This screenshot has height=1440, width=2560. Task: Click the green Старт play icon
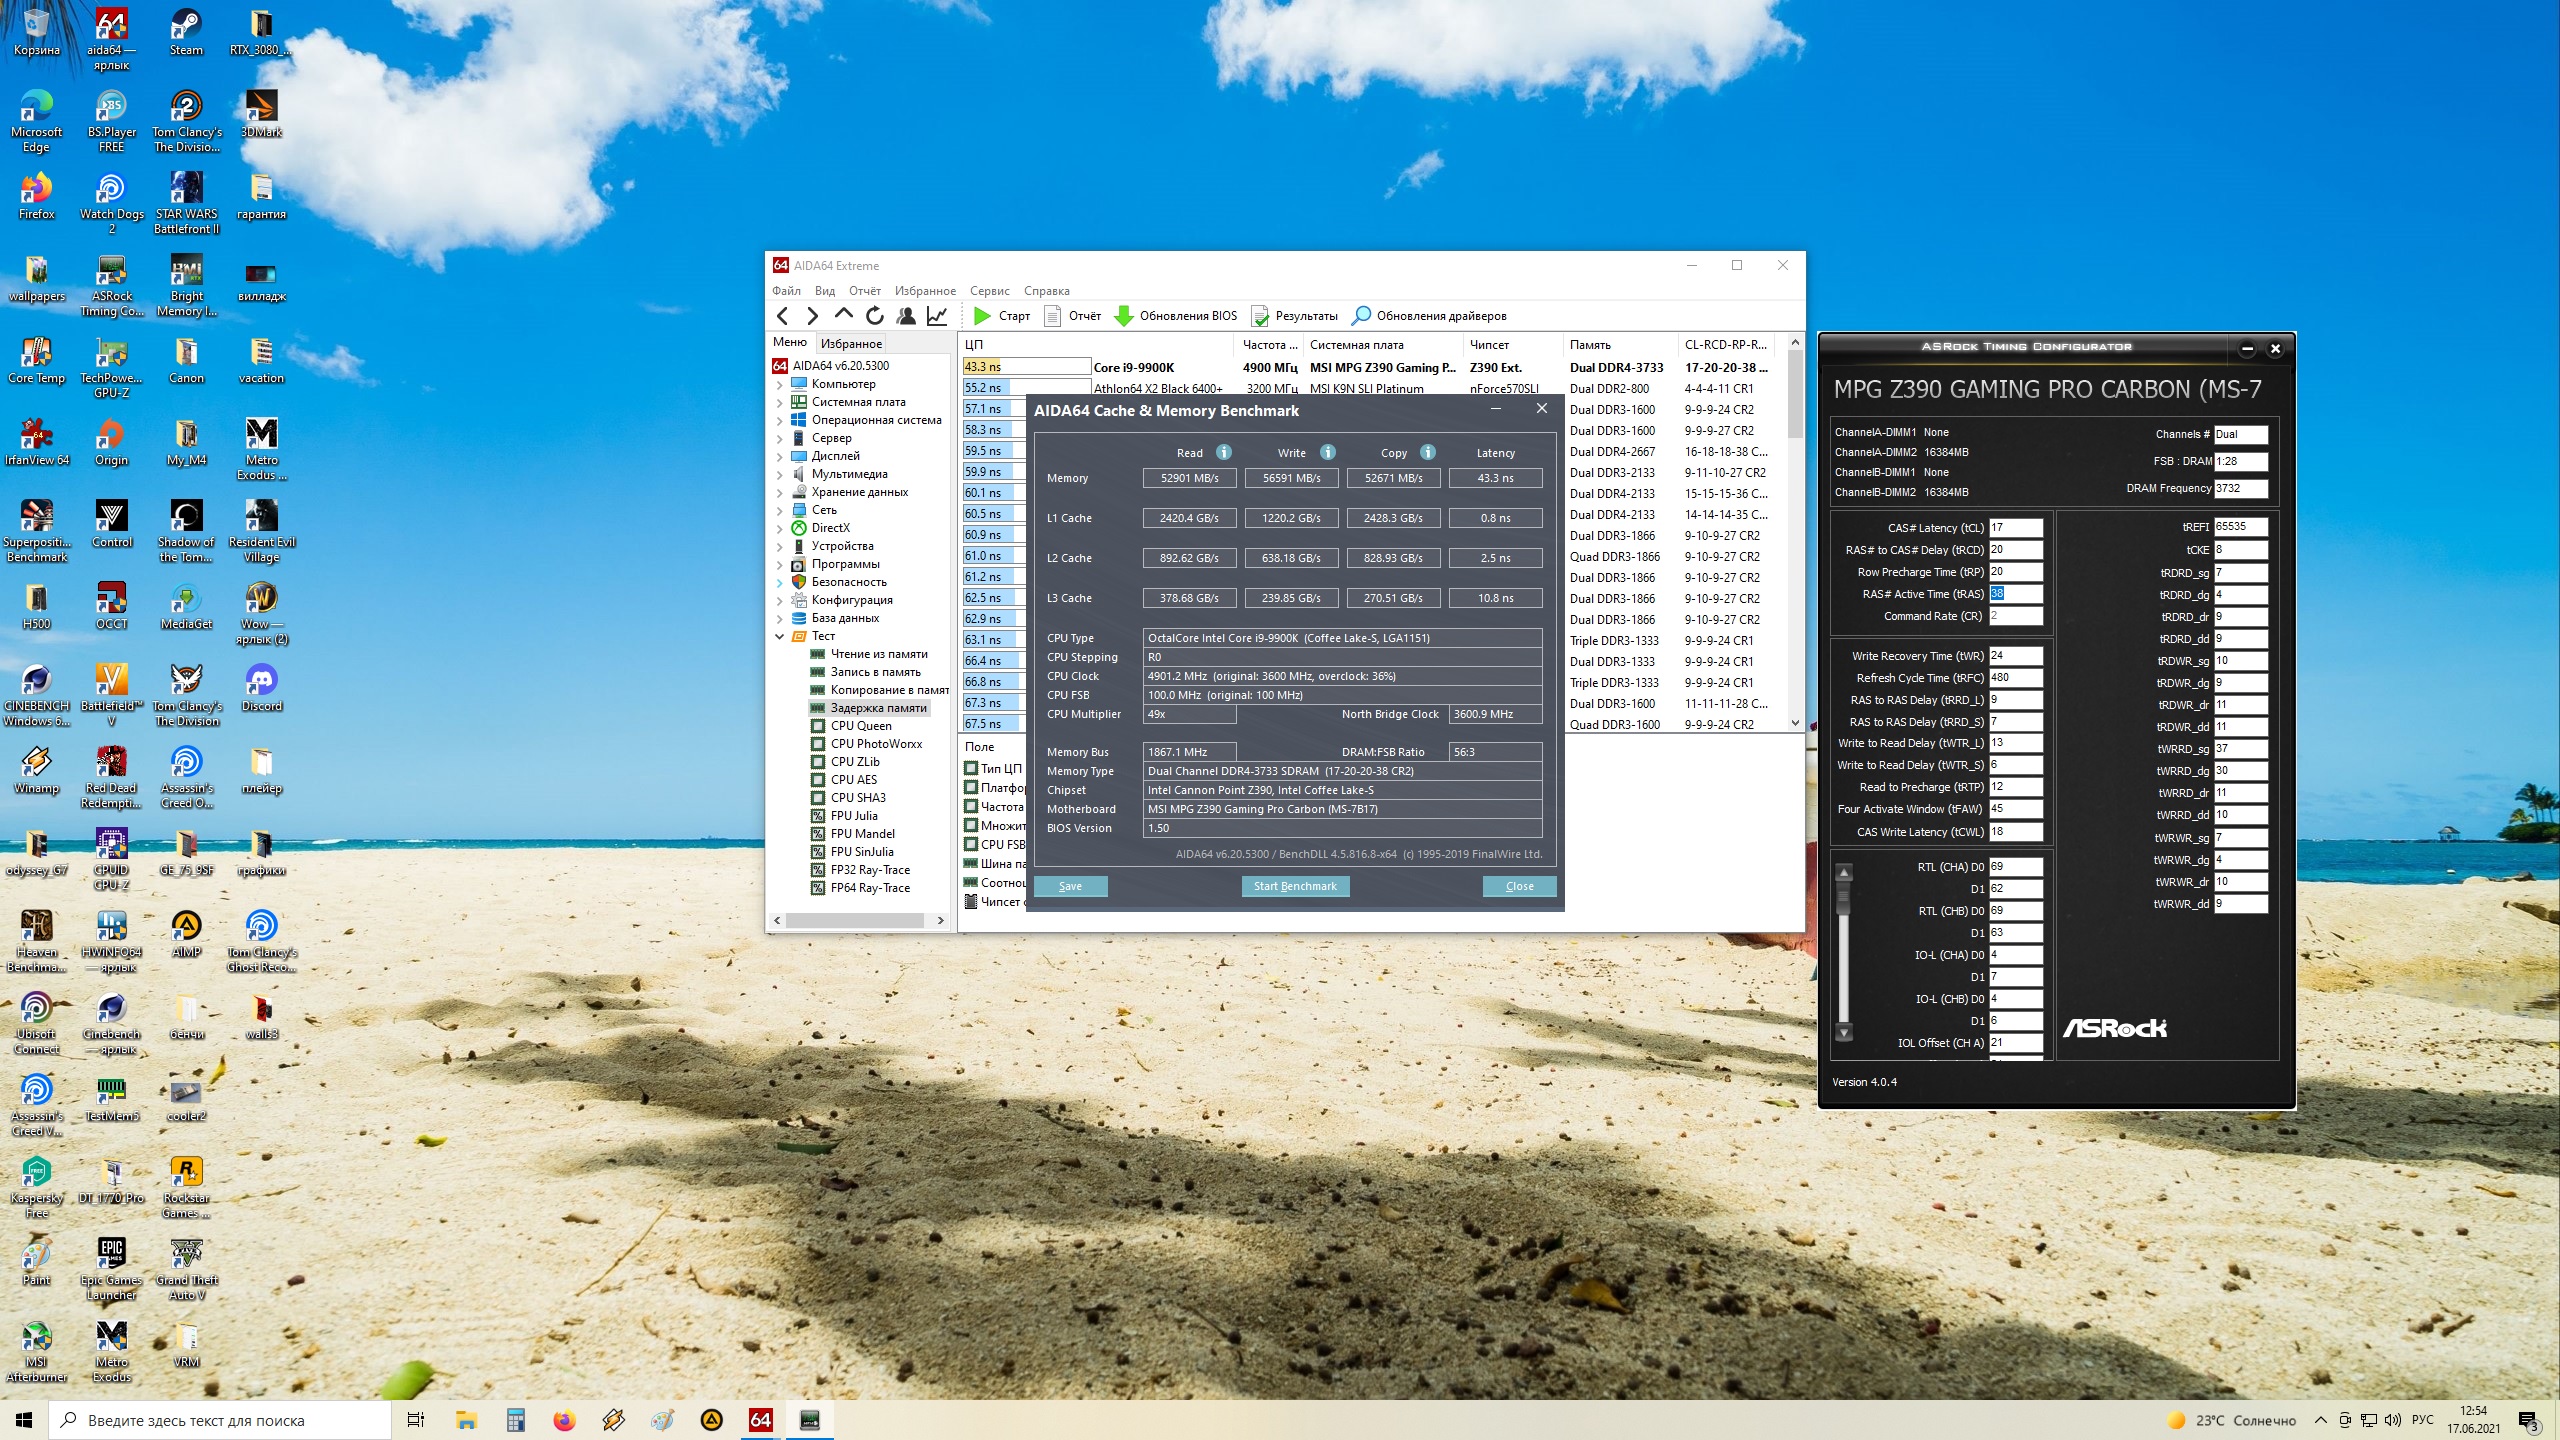(x=982, y=316)
